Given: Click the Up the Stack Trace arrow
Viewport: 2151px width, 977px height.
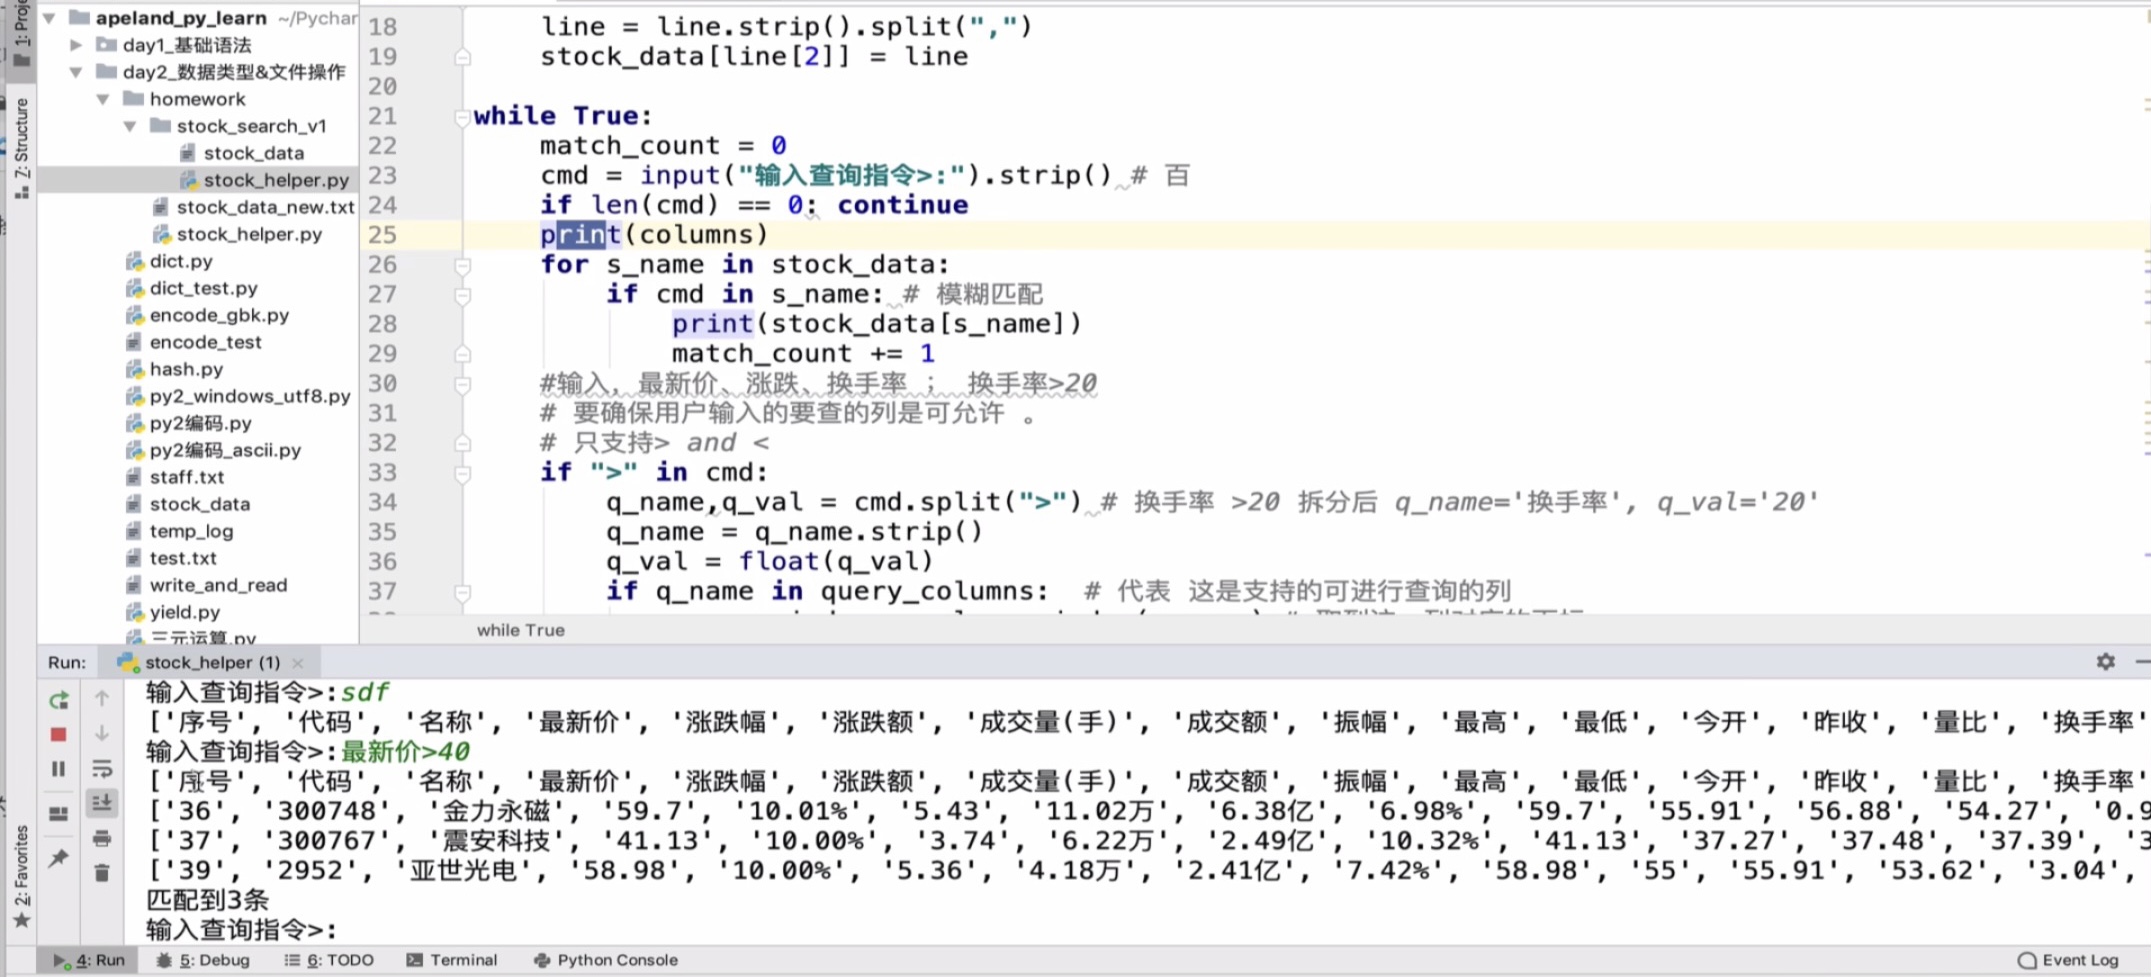Looking at the screenshot, I should click(102, 699).
